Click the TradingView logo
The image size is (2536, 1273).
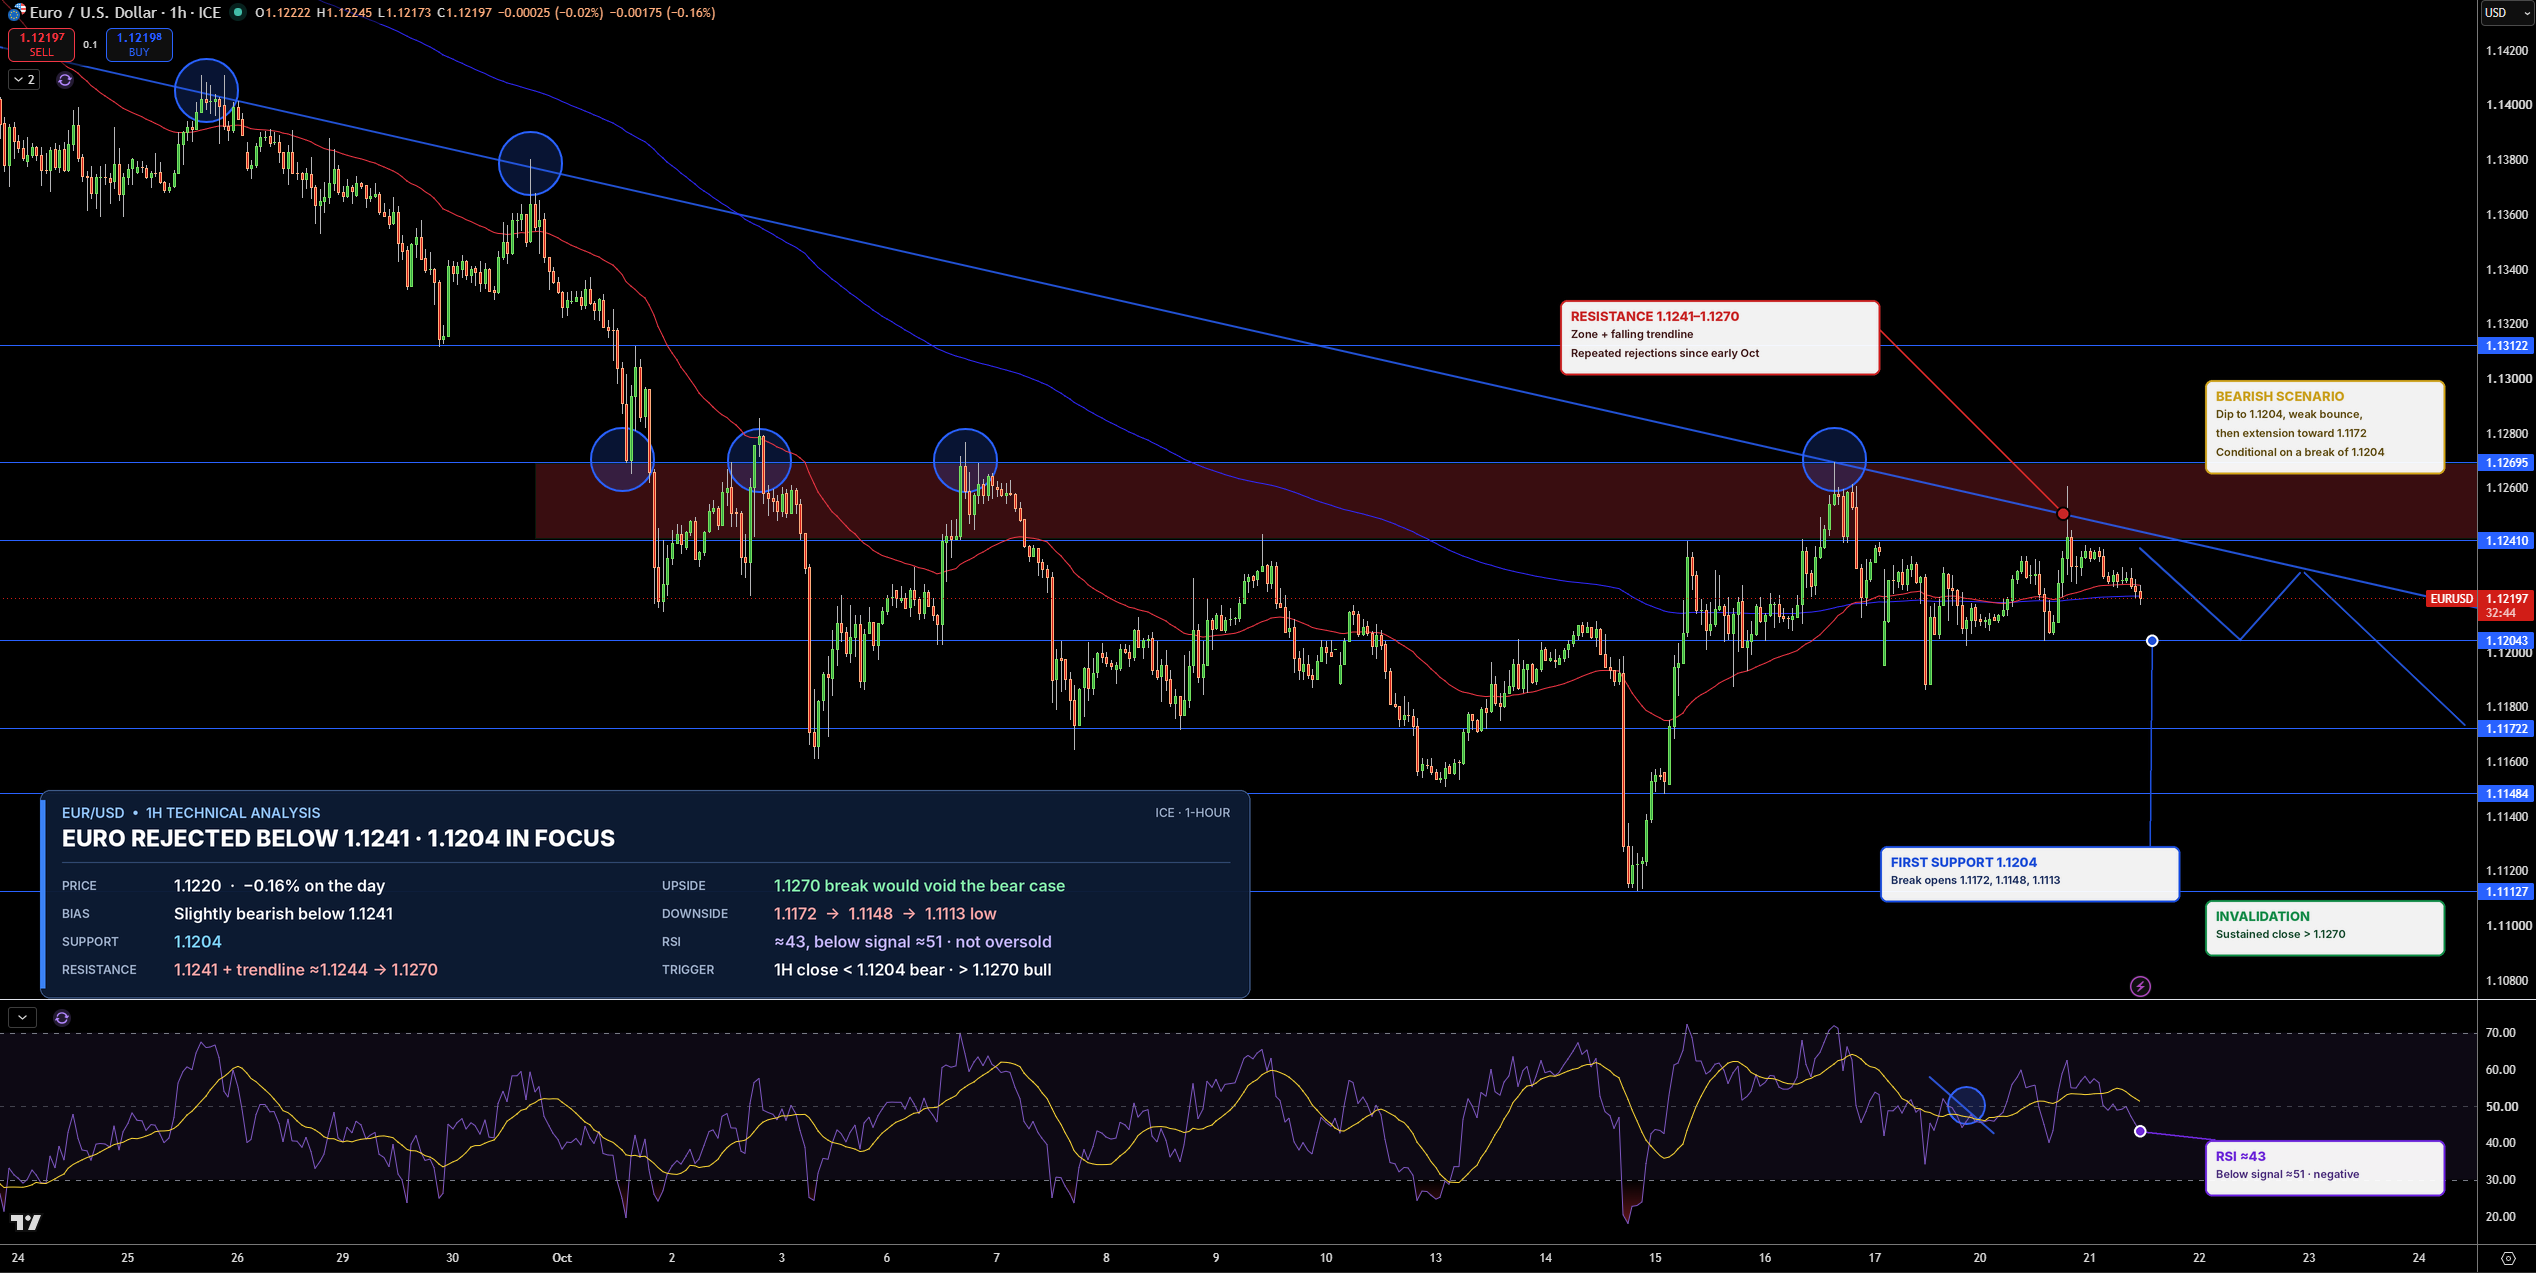pos(26,1222)
